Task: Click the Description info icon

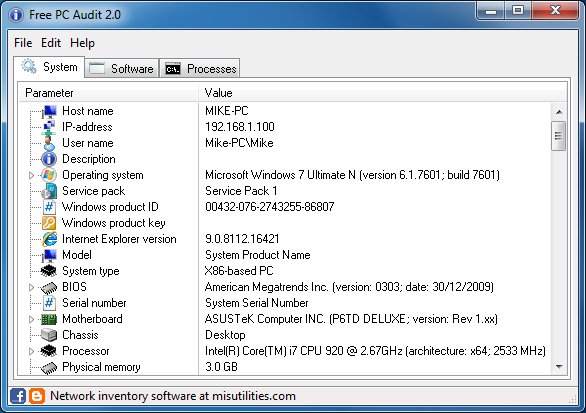Action: click(x=49, y=159)
